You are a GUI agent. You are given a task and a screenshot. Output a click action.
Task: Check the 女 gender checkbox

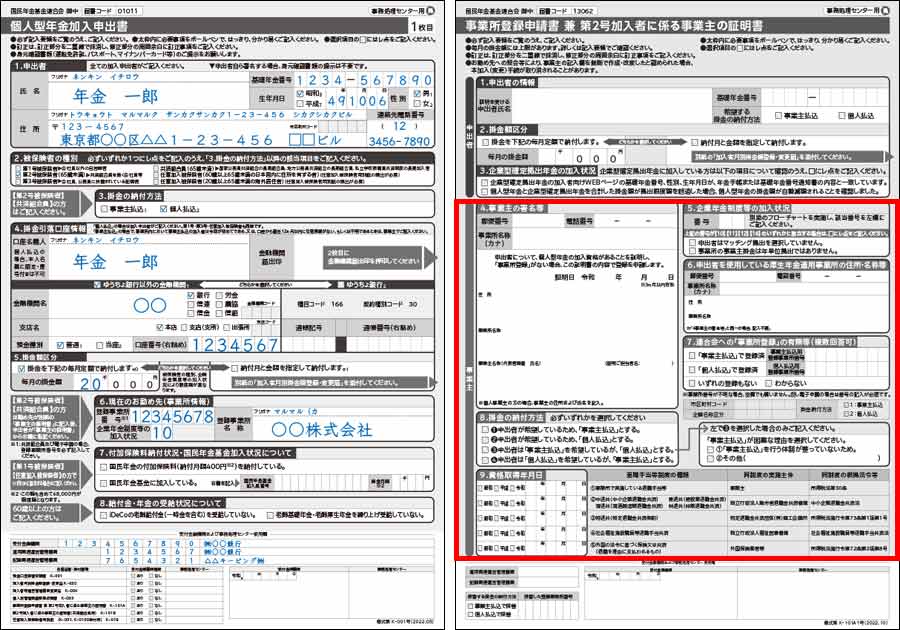[x=417, y=104]
